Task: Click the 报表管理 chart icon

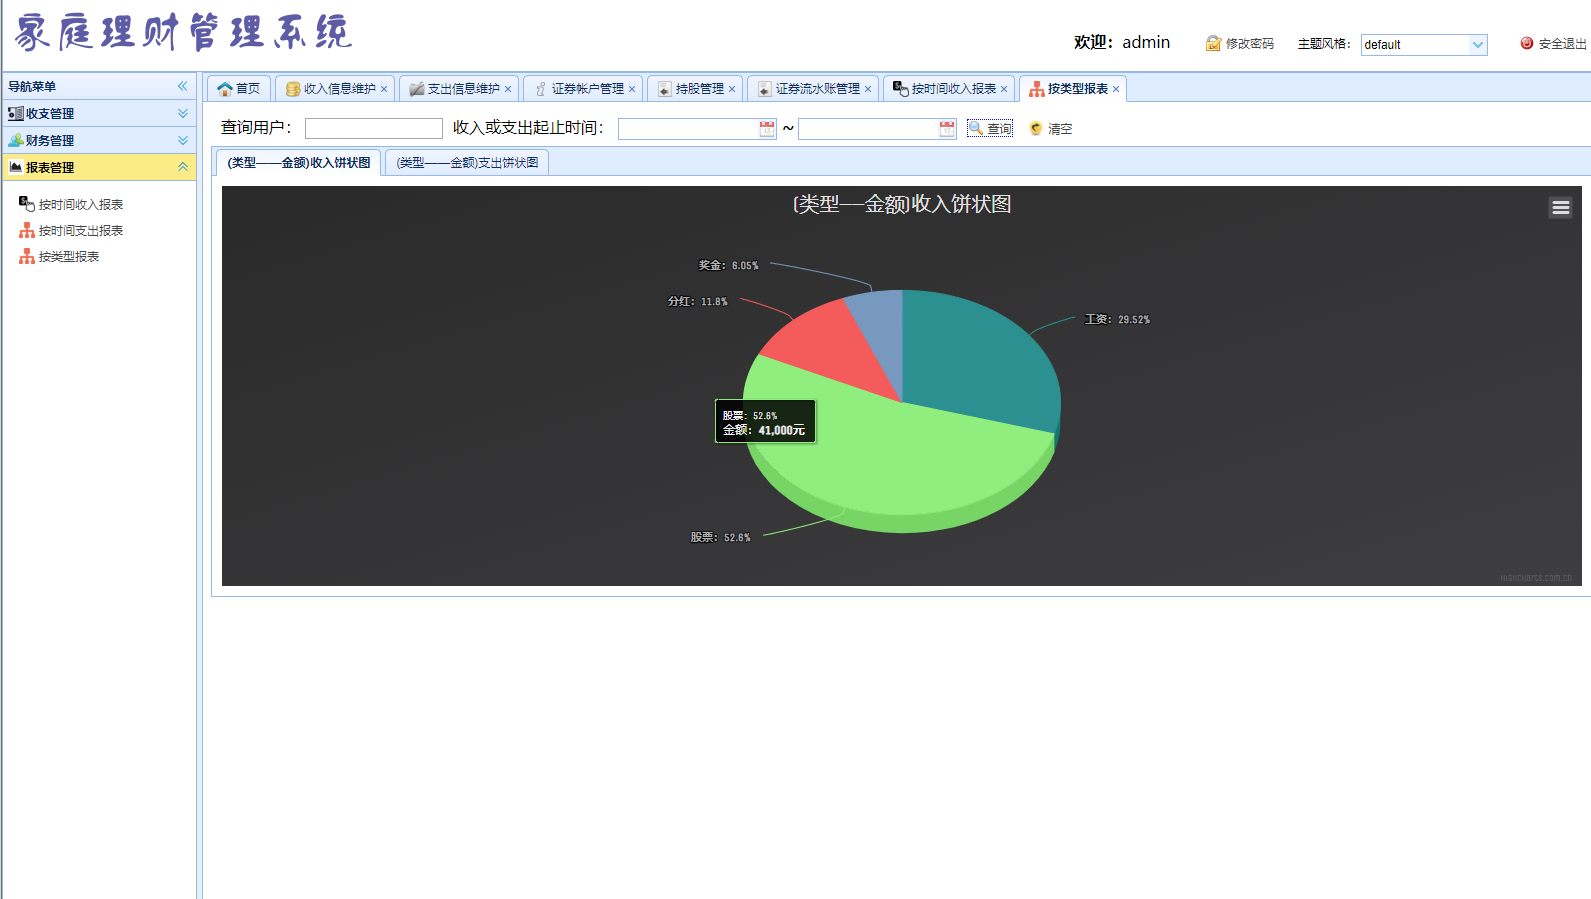Action: tap(16, 168)
